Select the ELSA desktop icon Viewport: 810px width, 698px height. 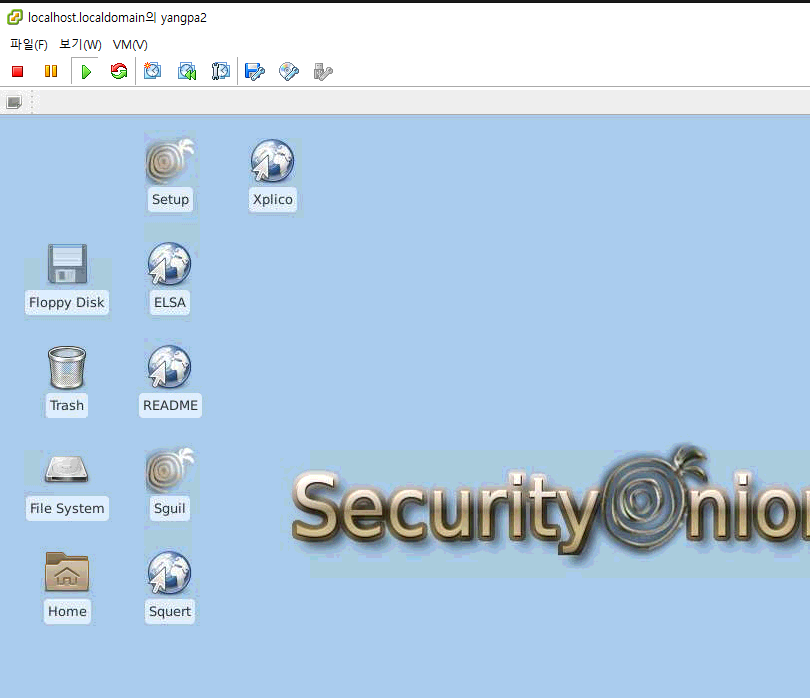tap(169, 278)
